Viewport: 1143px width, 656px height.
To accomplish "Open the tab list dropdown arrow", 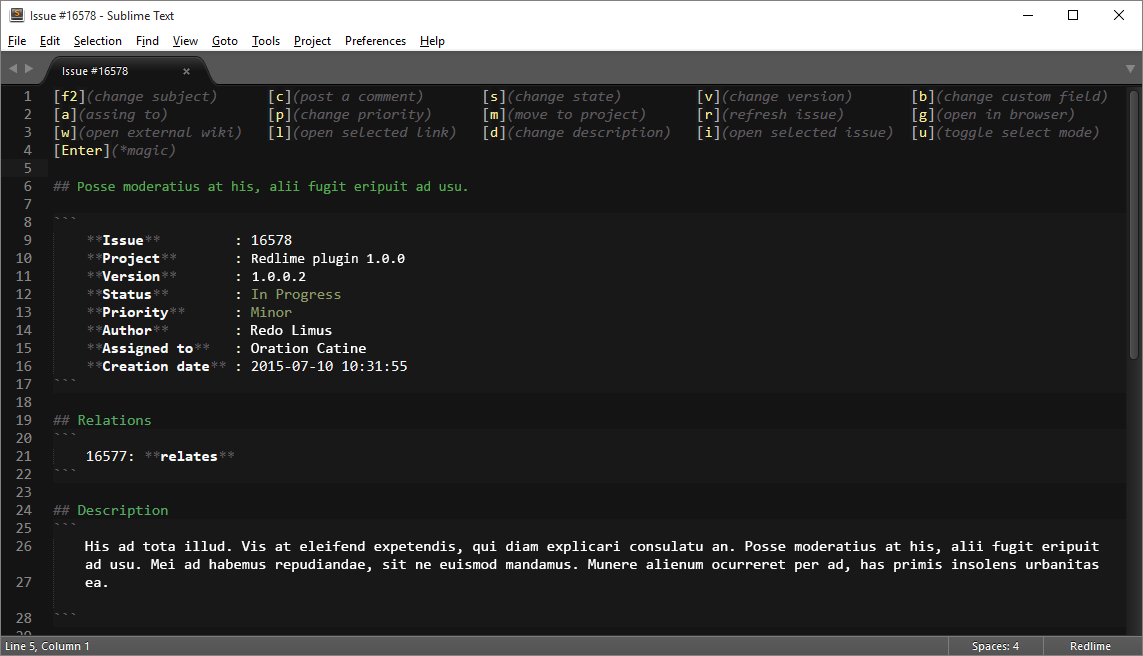I will click(x=1130, y=69).
